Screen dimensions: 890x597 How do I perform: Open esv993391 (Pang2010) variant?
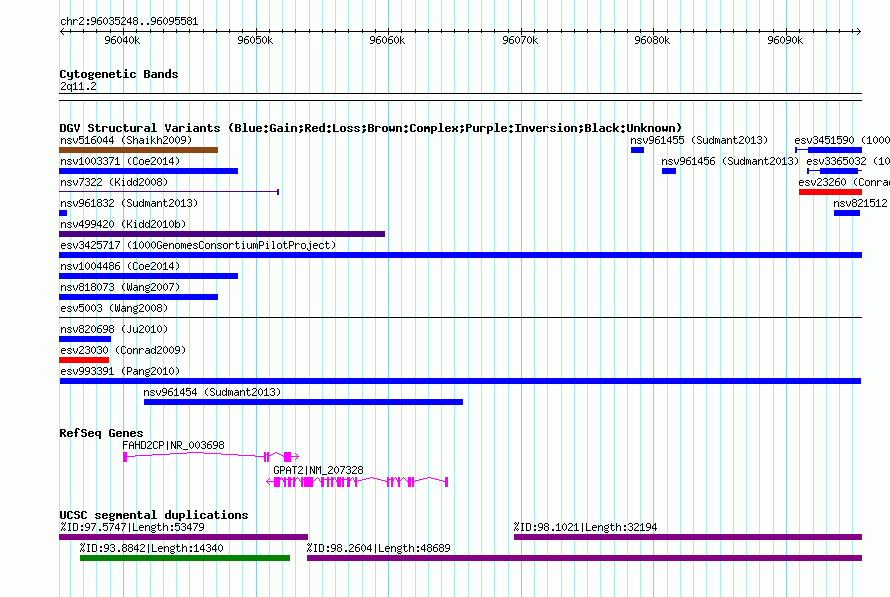coord(120,371)
